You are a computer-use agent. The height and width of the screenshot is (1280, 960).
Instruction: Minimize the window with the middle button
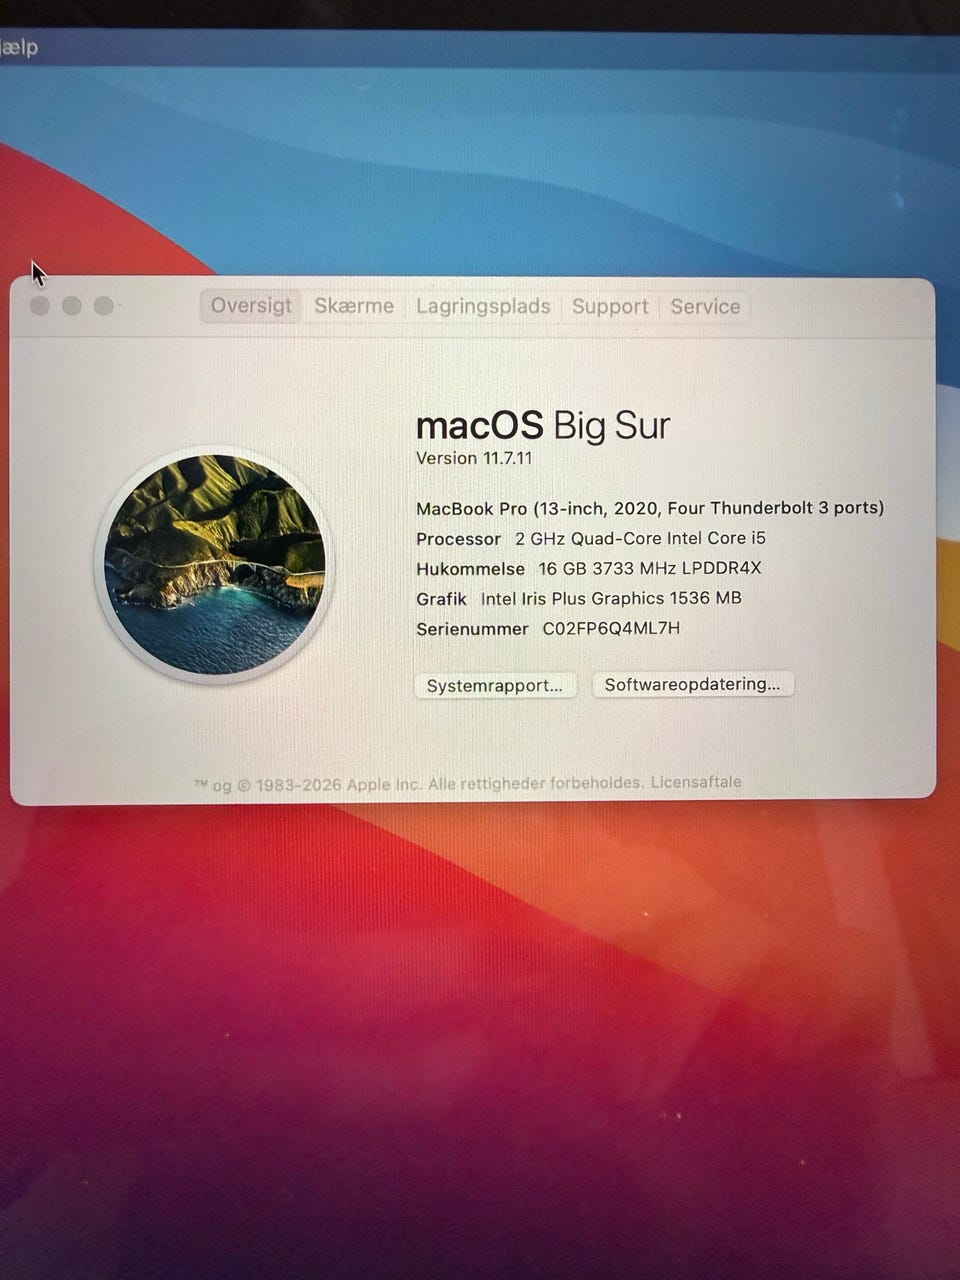[72, 306]
